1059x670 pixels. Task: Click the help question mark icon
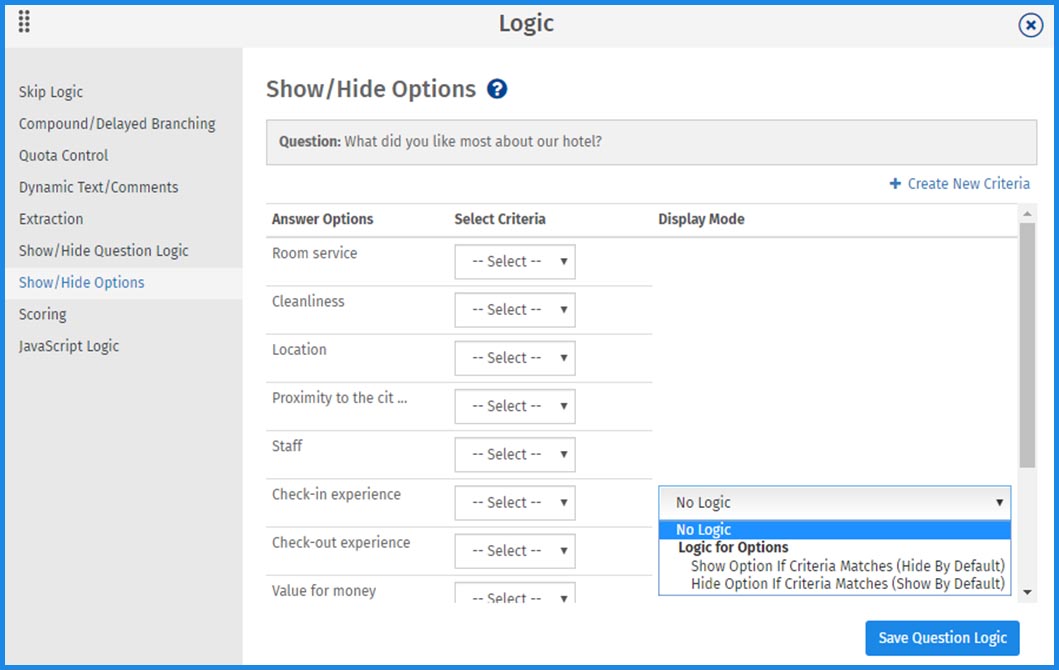pos(497,89)
